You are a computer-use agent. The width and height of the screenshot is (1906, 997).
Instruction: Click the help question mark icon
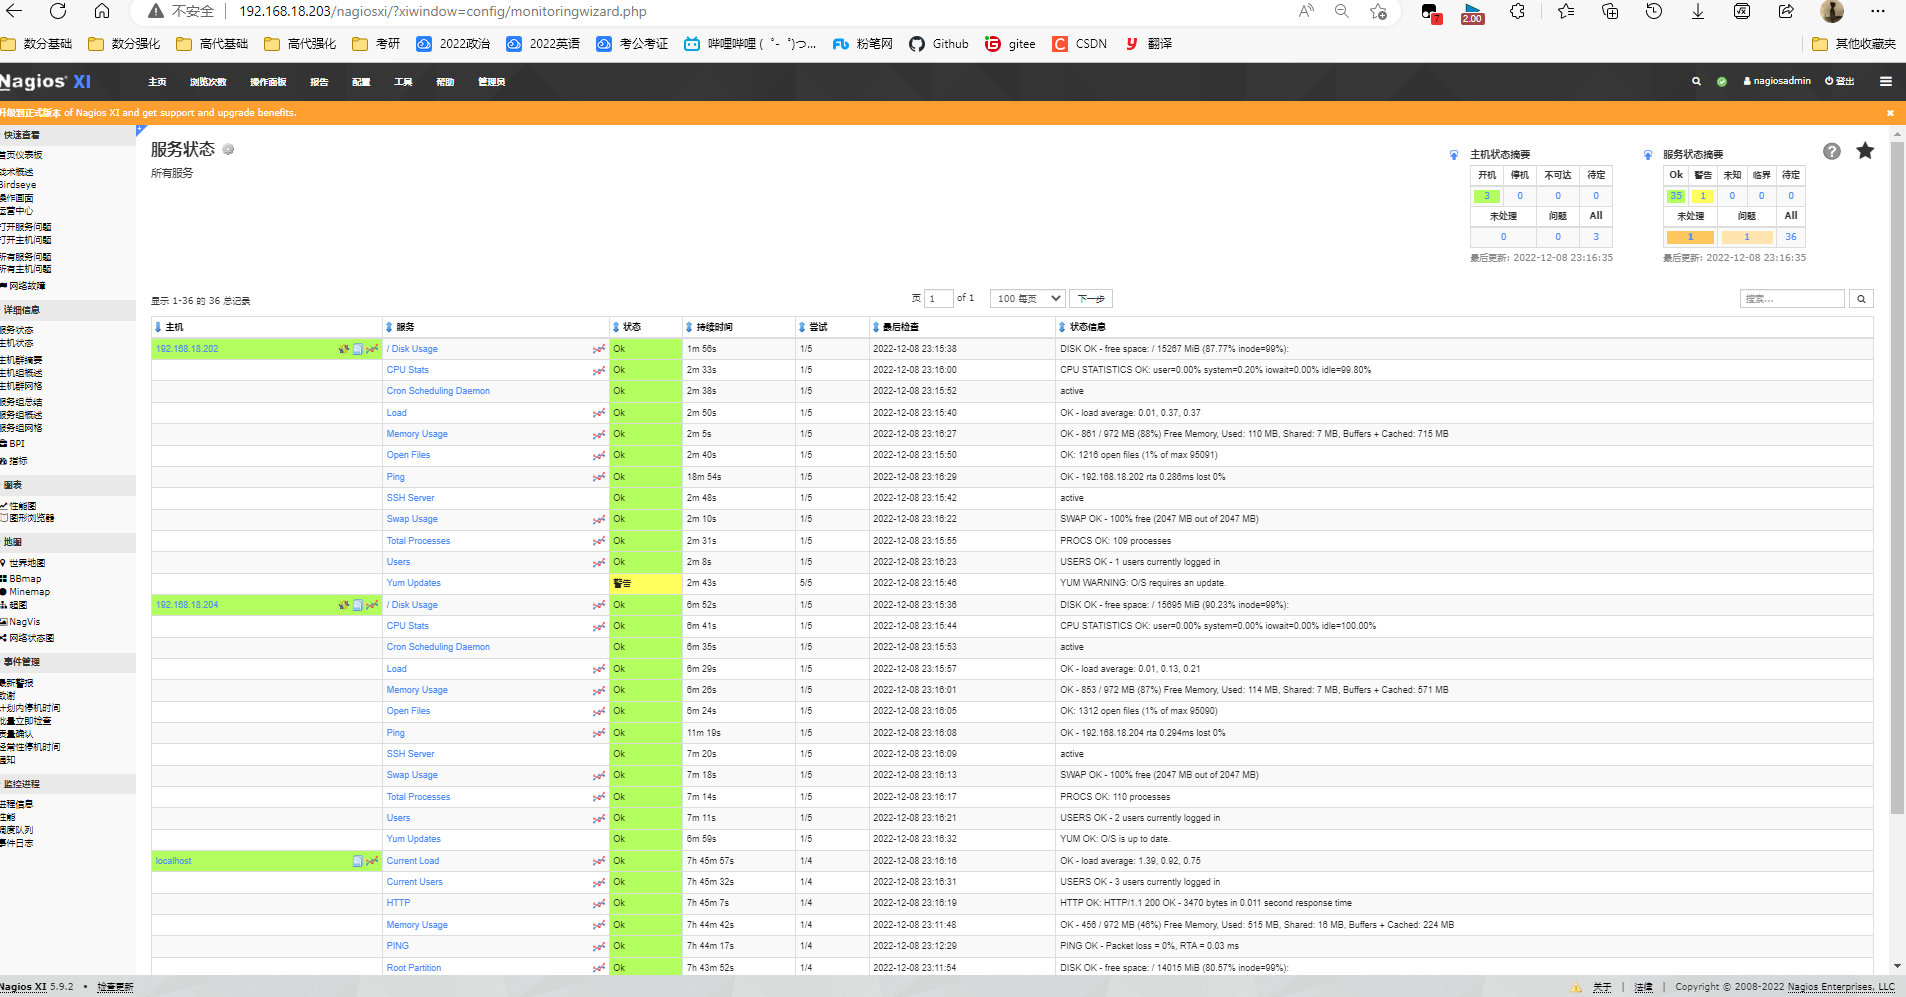1831,151
